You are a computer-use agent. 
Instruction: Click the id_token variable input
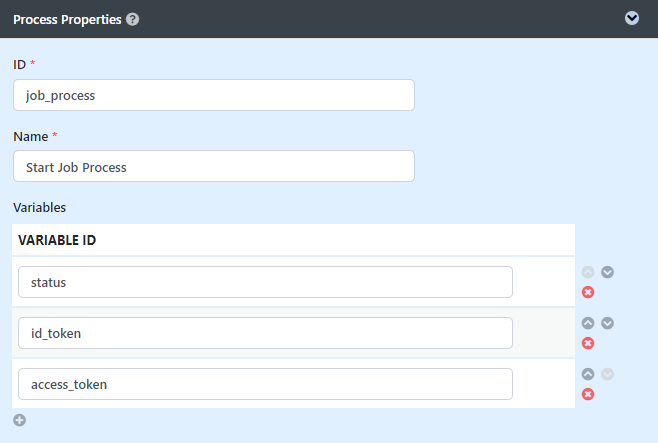click(x=265, y=333)
